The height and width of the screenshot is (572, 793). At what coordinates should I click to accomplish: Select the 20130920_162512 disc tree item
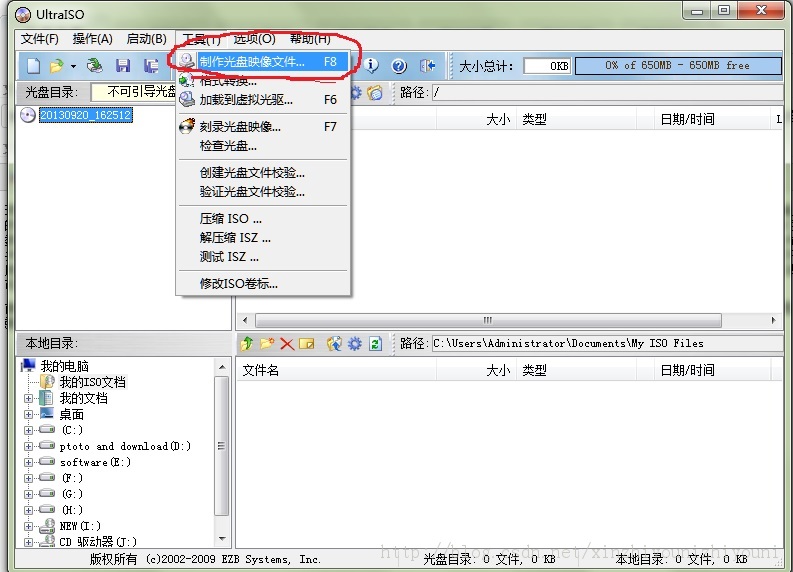point(86,115)
